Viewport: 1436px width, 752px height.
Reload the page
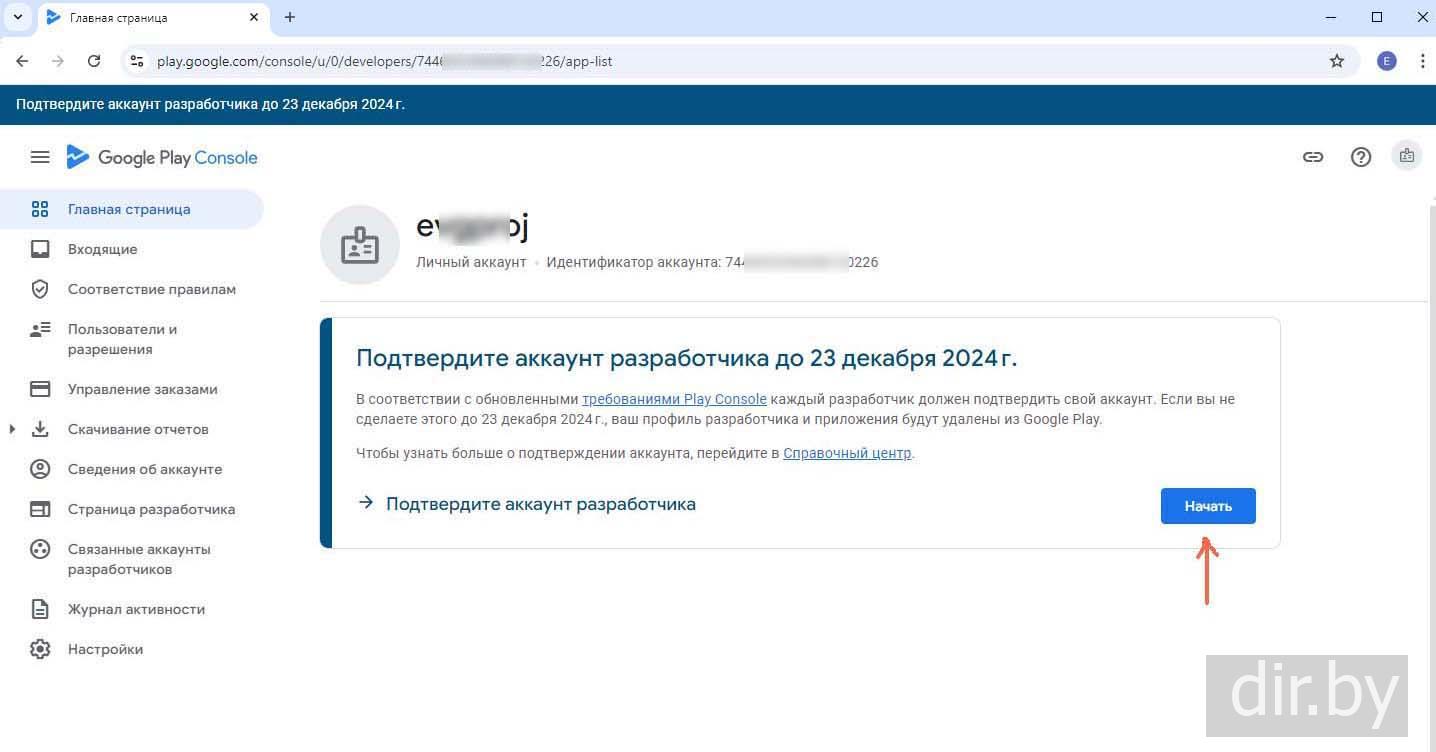pos(94,61)
